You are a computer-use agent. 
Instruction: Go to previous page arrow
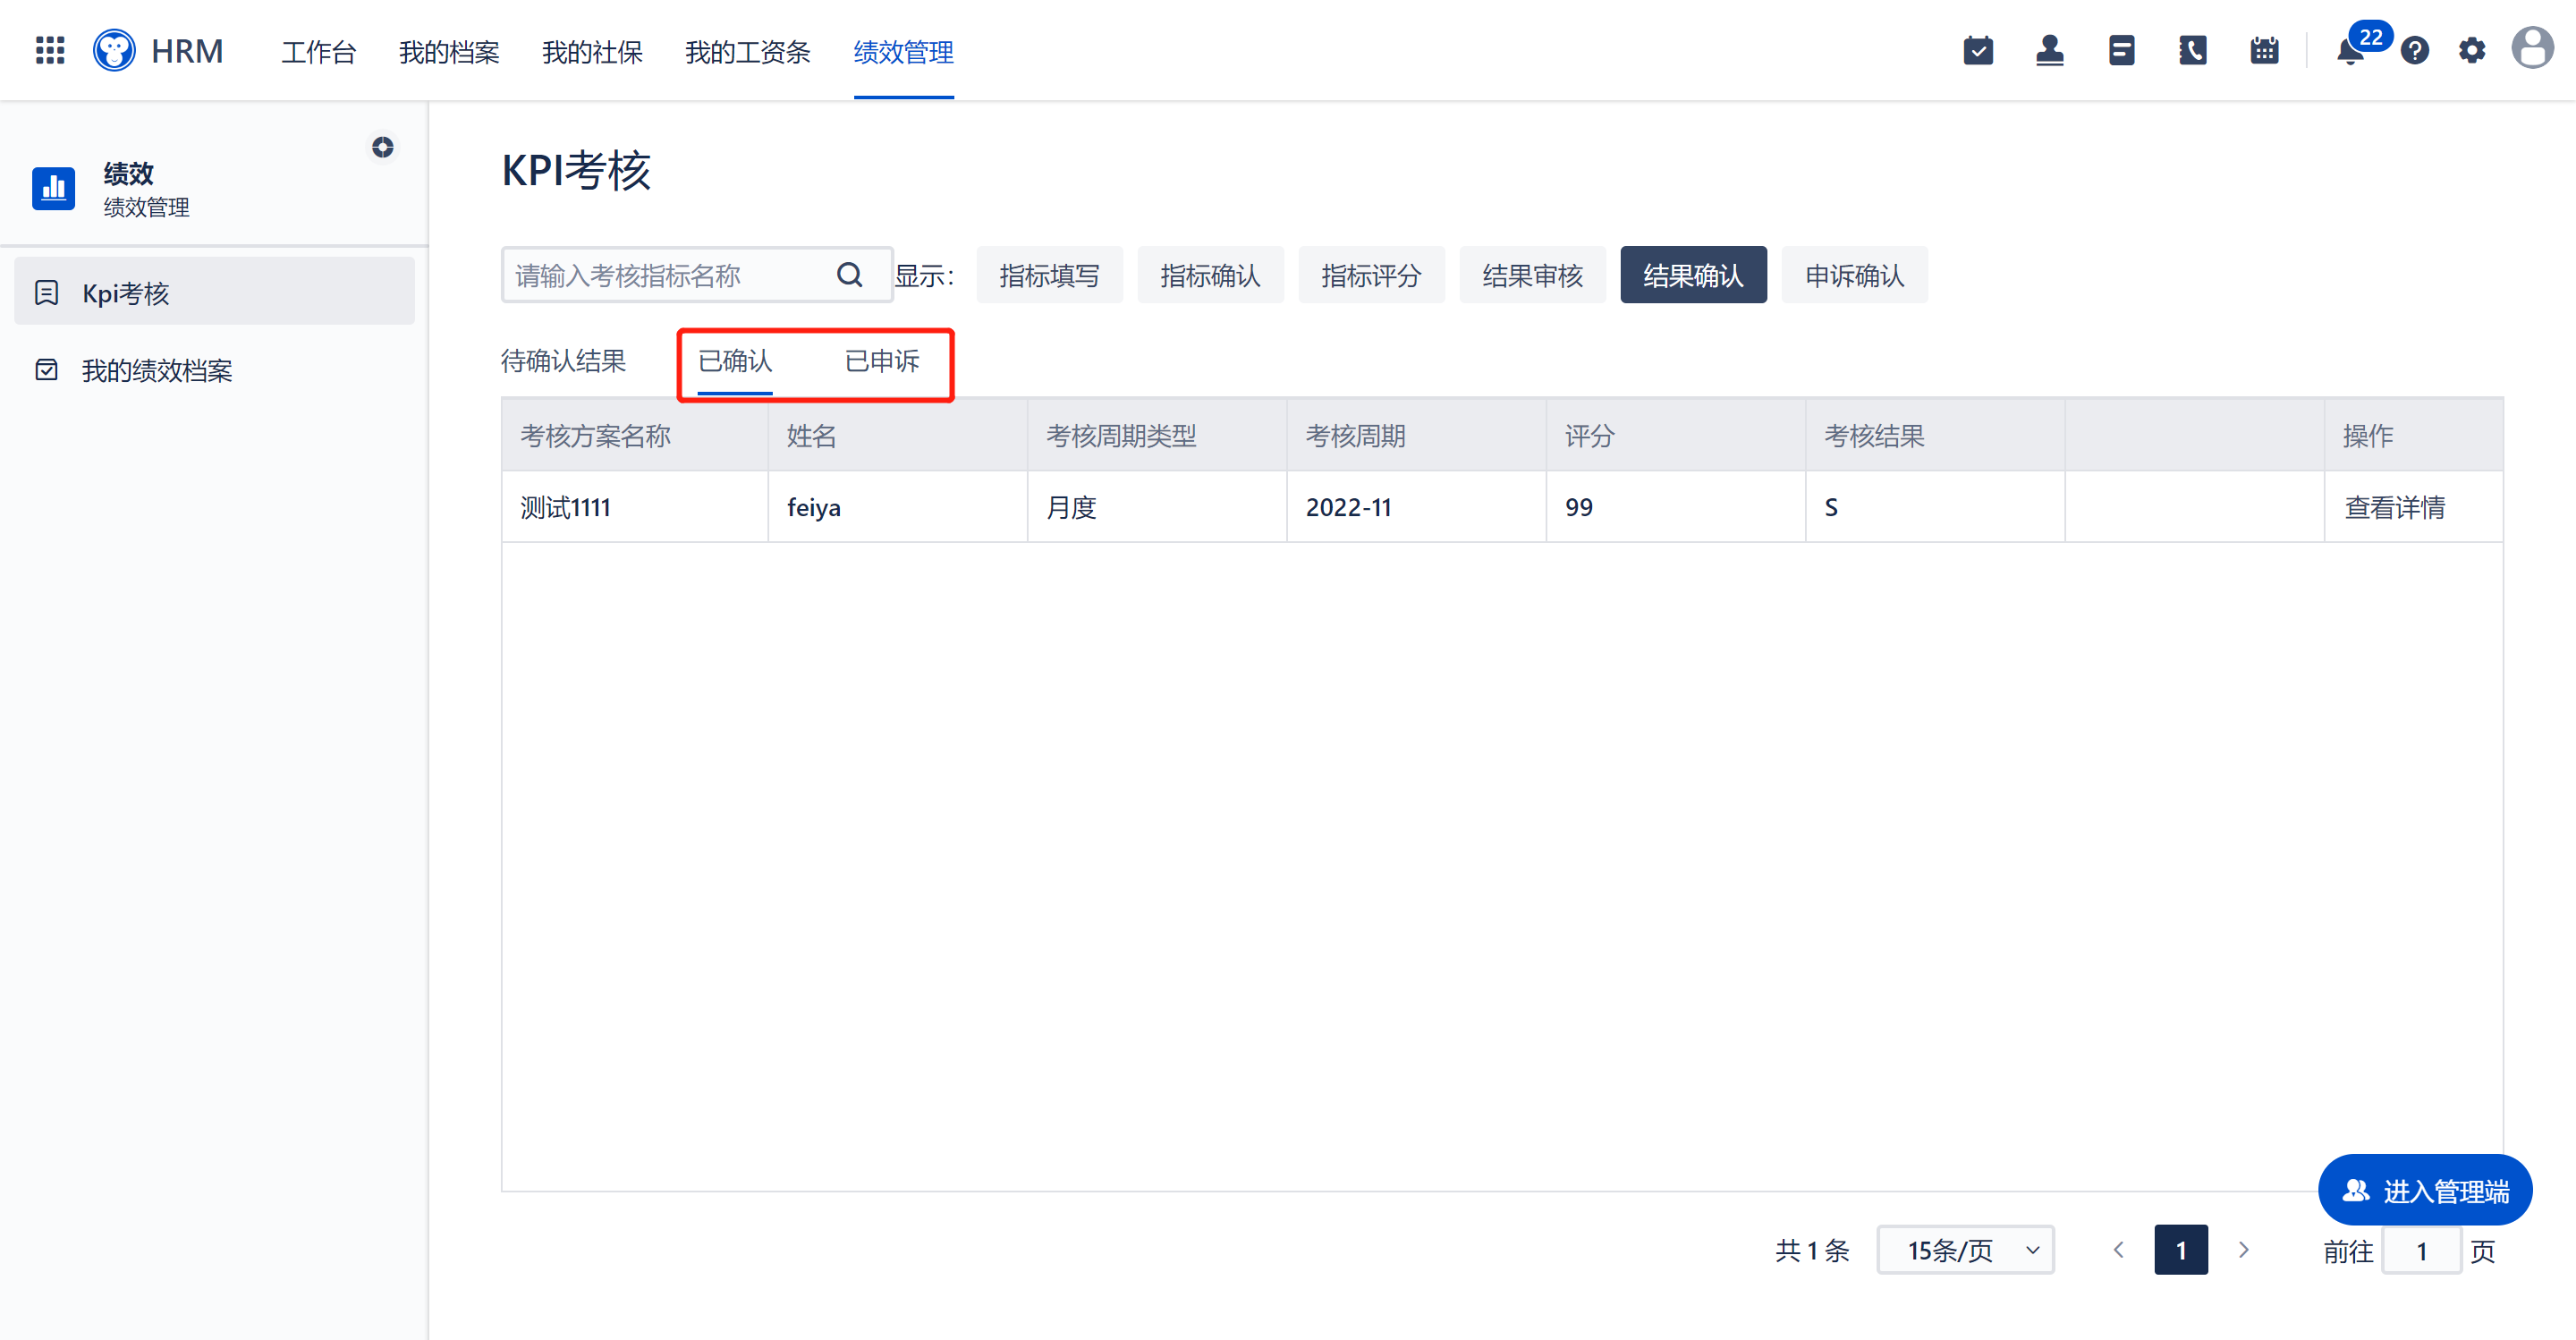pyautogui.click(x=2118, y=1250)
